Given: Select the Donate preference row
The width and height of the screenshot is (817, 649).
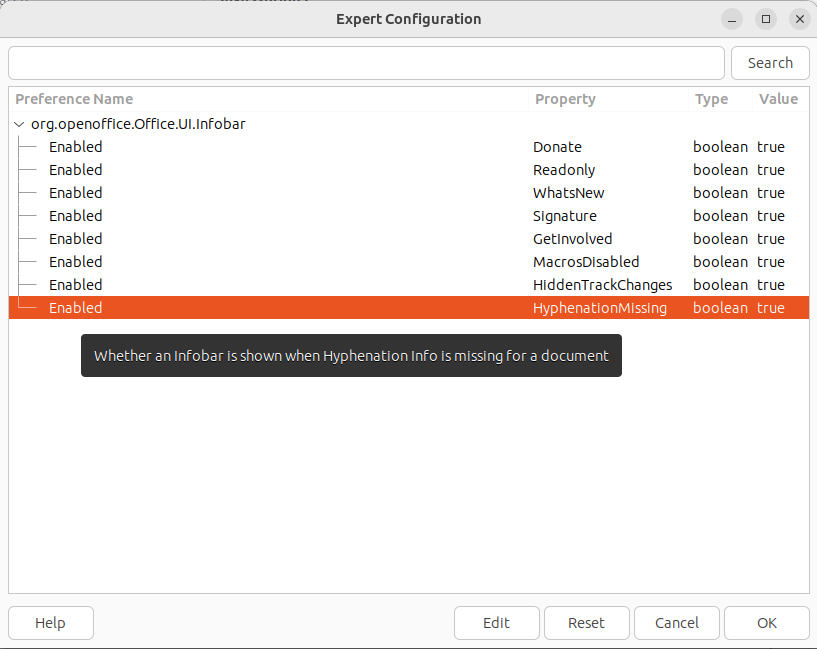Looking at the screenshot, I should 557,147.
